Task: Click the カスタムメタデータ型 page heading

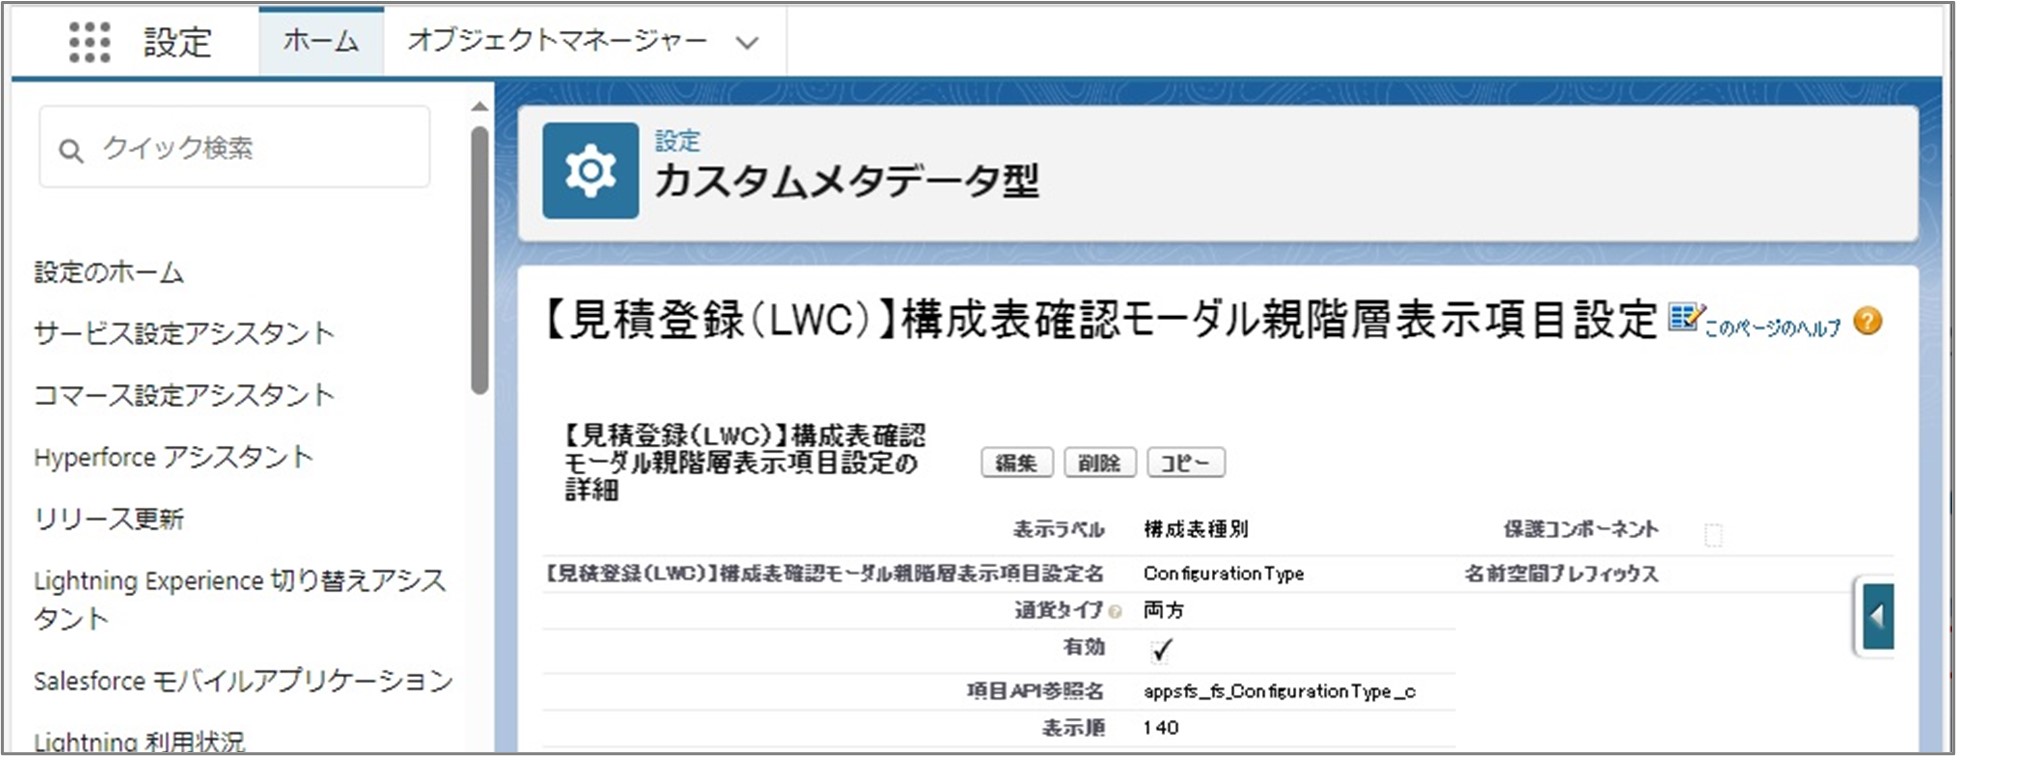Action: point(847,182)
